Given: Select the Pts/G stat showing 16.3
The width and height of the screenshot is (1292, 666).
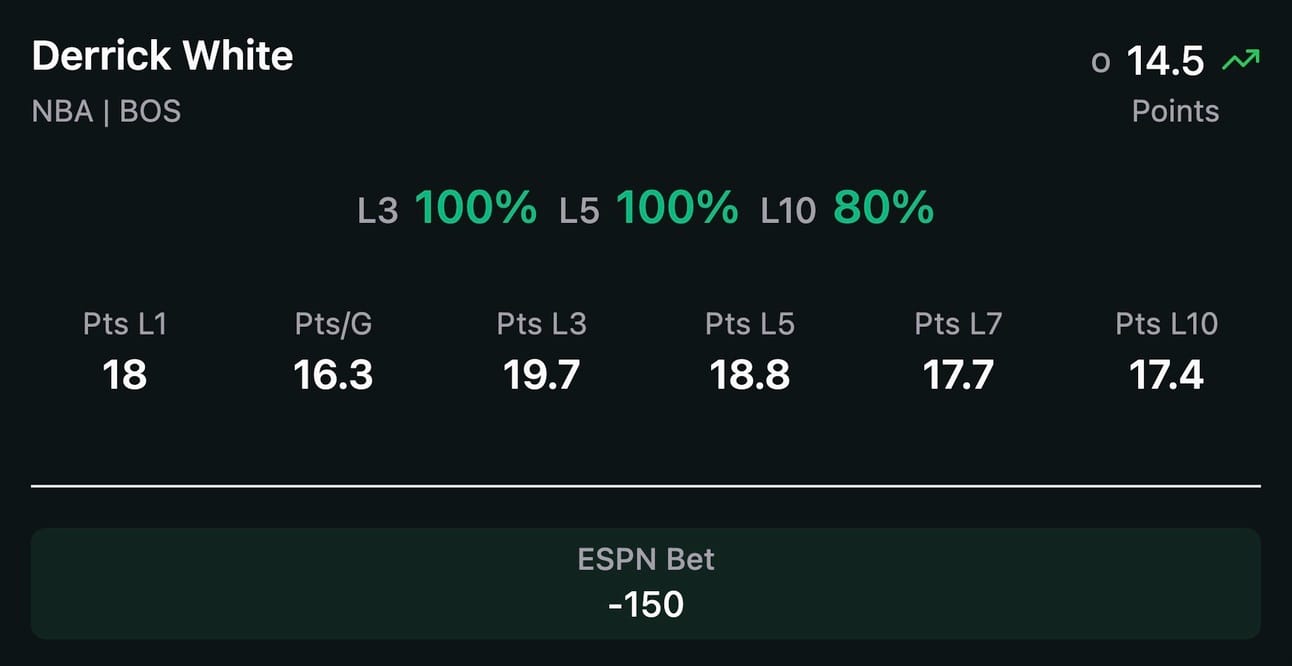Looking at the screenshot, I should pyautogui.click(x=333, y=350).
